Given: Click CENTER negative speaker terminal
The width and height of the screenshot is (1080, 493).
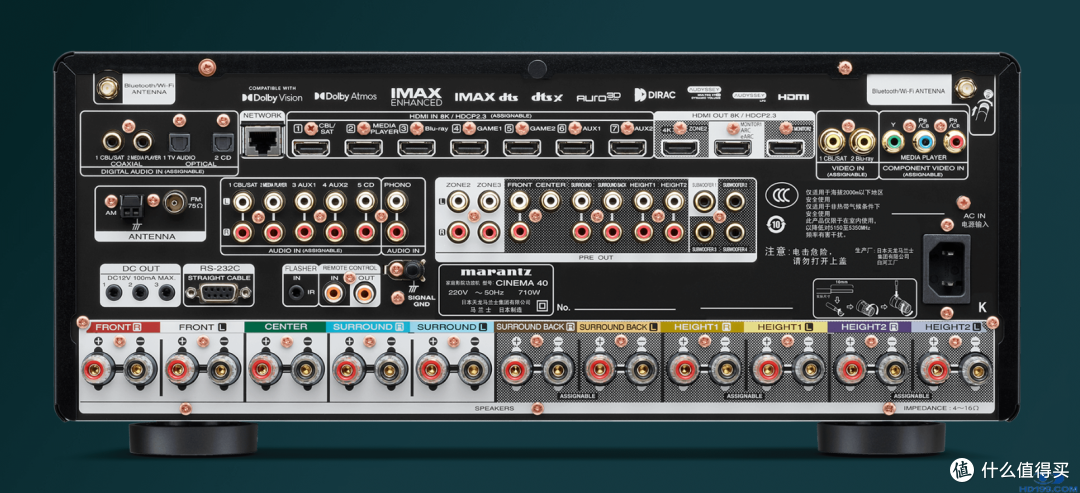Looking at the screenshot, I should (307, 370).
